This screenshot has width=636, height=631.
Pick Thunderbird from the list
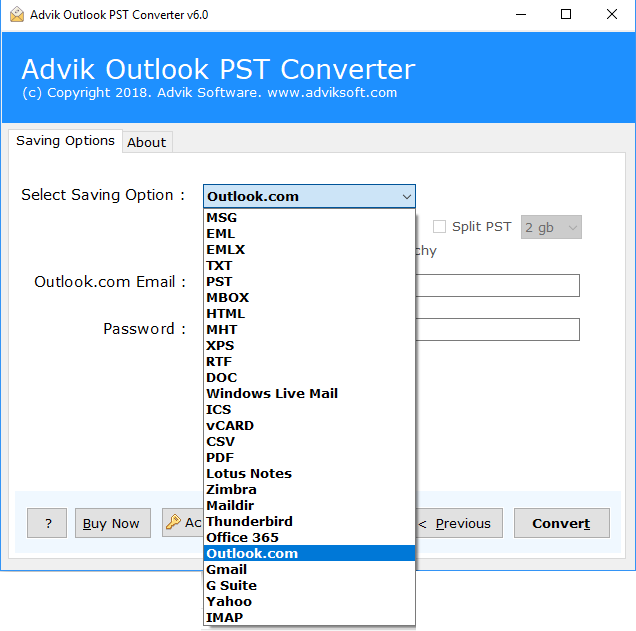pos(309,522)
